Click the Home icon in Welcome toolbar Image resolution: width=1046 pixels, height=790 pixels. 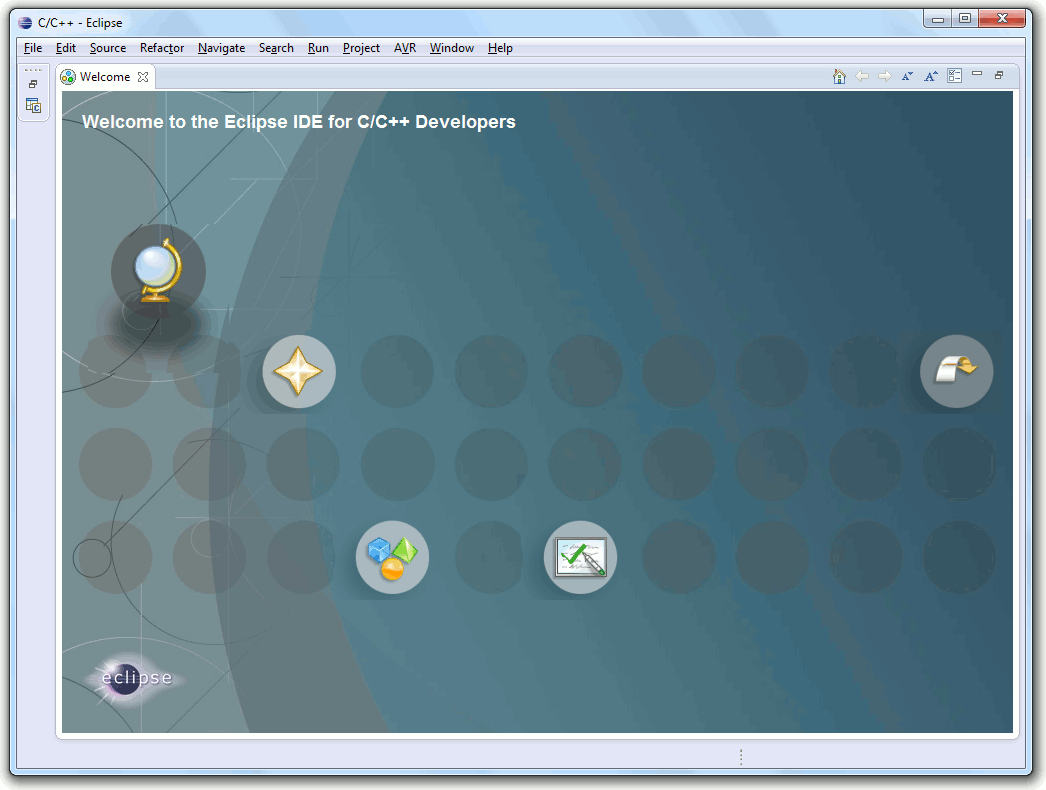pos(839,77)
